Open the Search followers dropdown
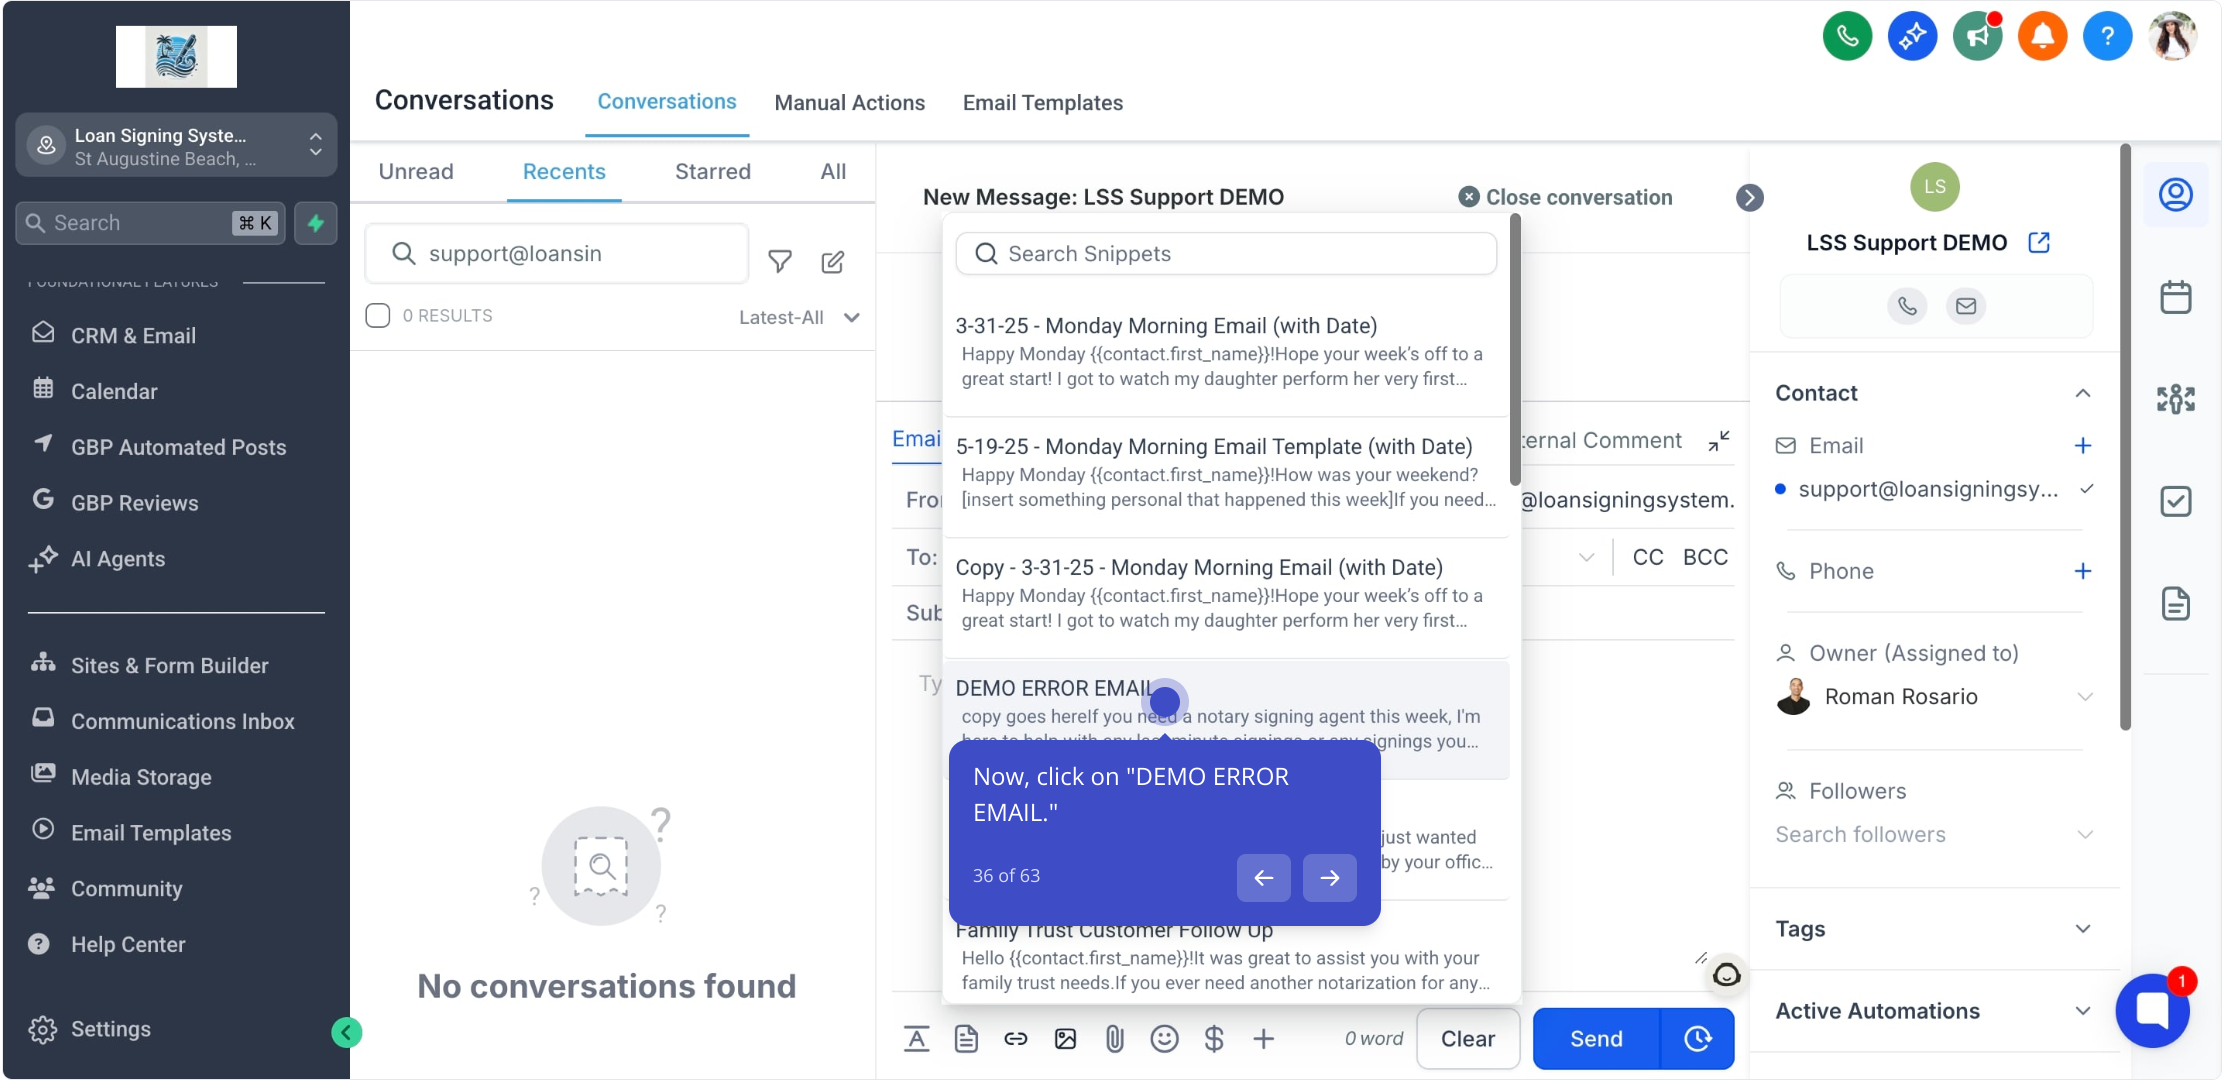2224x1080 pixels. tap(2085, 835)
